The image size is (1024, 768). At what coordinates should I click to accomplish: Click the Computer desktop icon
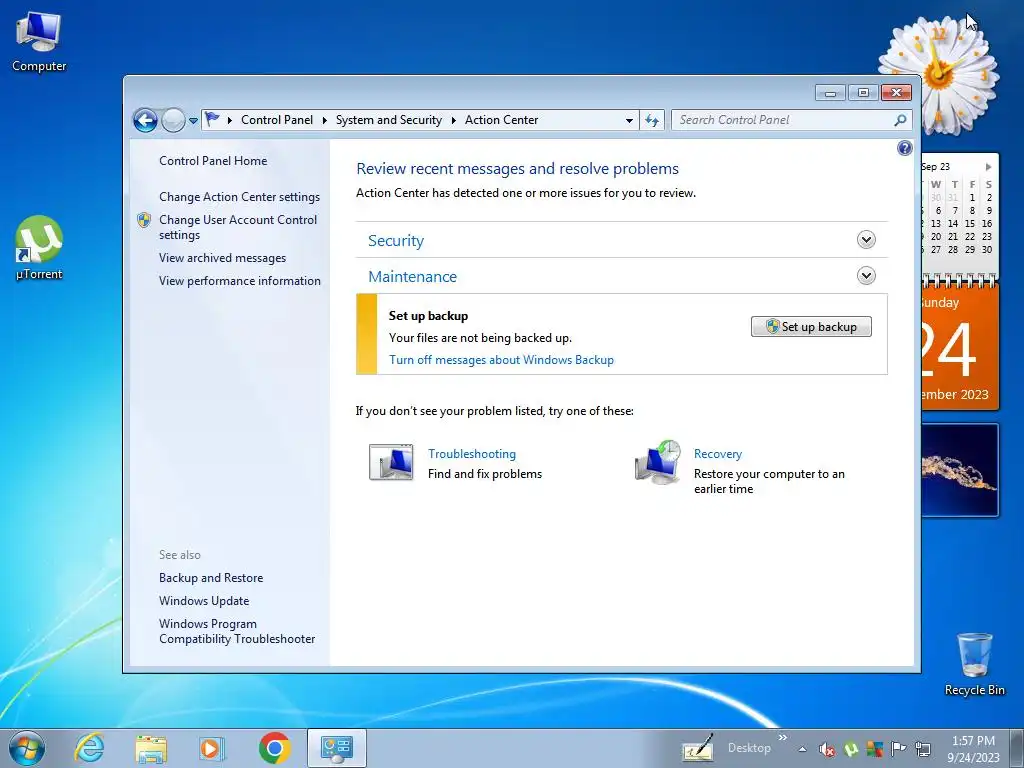tap(39, 42)
